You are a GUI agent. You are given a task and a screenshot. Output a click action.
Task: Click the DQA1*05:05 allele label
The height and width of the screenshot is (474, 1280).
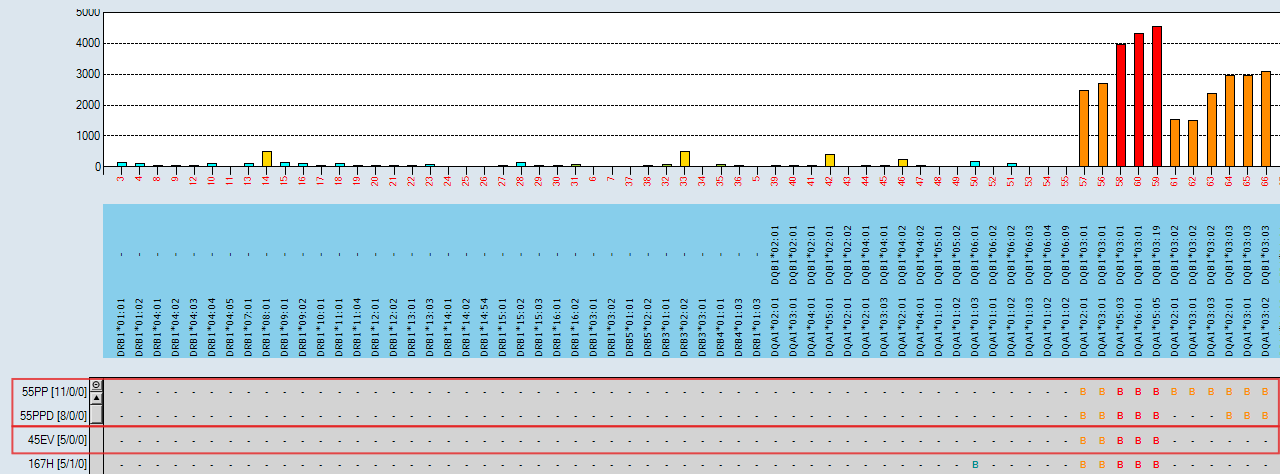tap(1157, 326)
